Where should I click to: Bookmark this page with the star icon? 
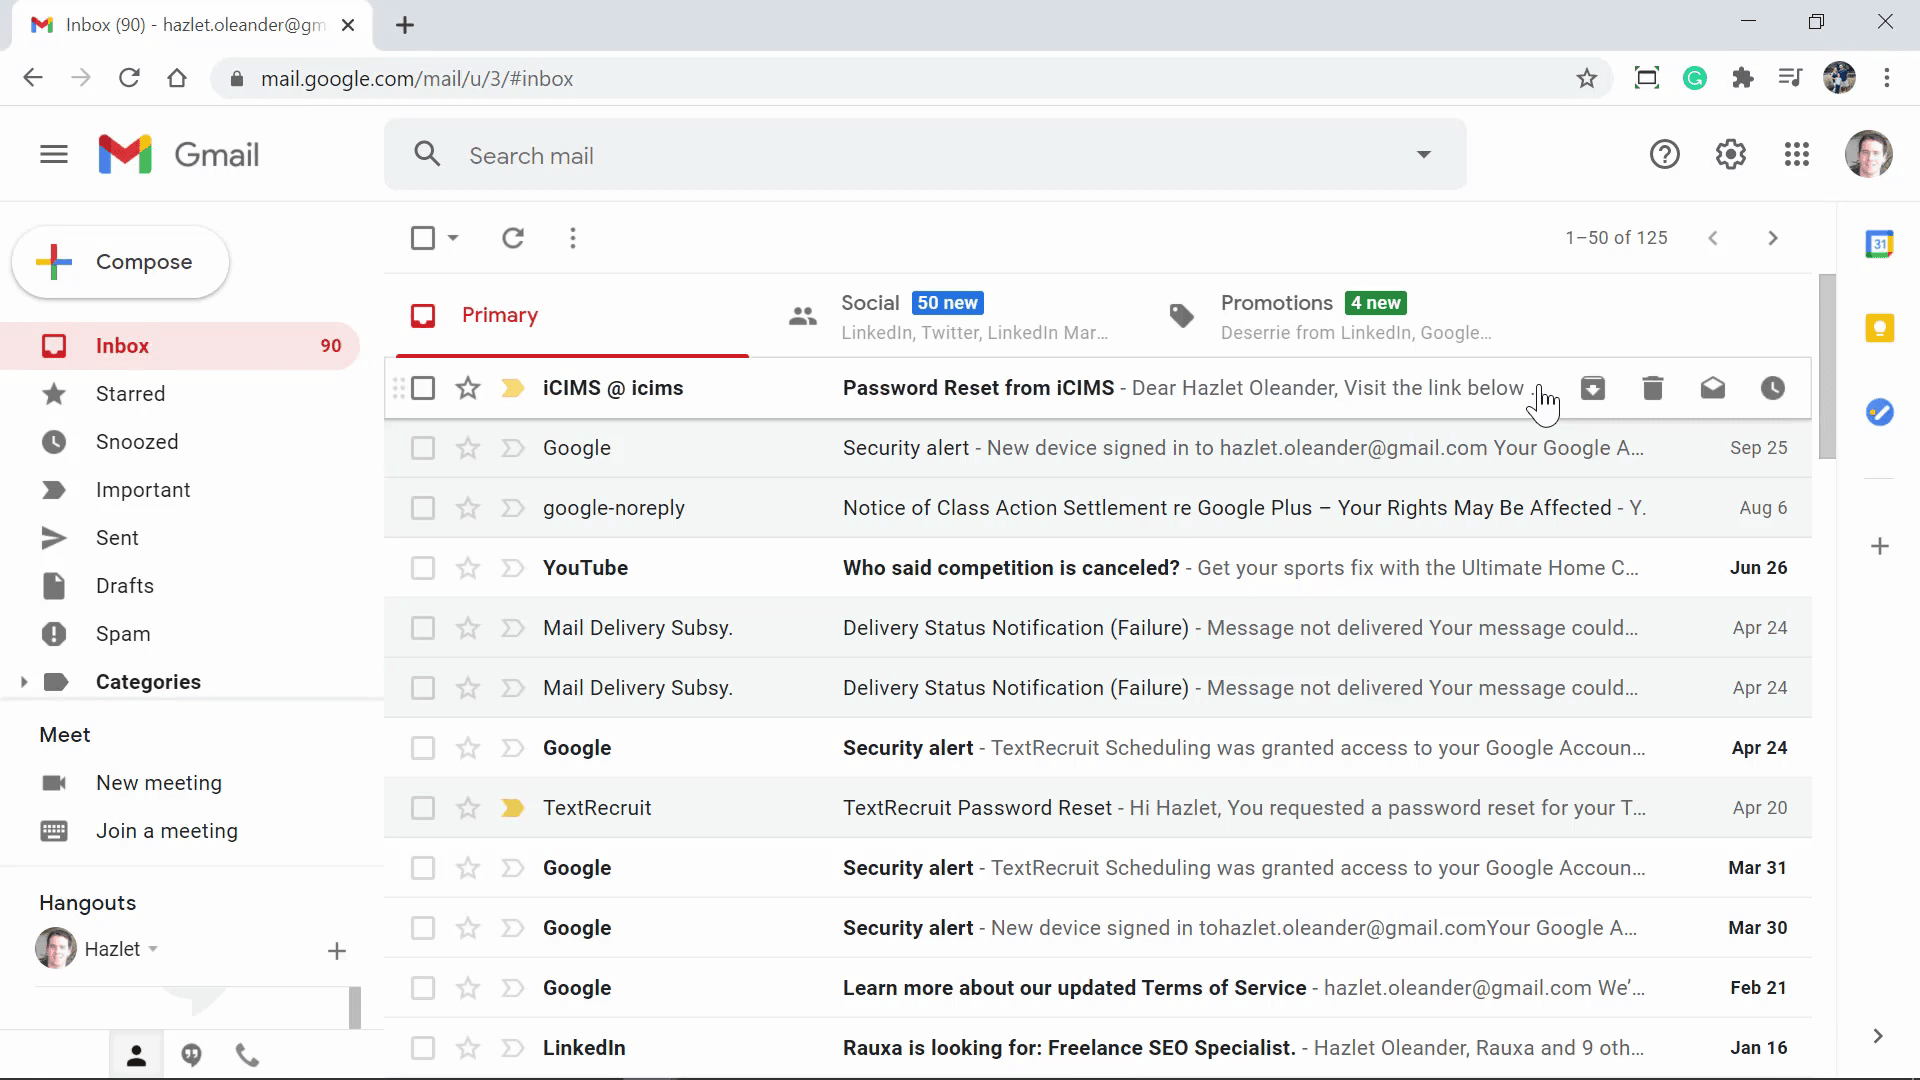[1587, 78]
